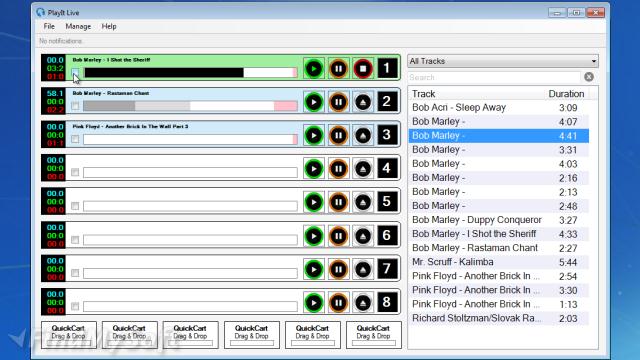Click the play icon on player 6

point(313,236)
